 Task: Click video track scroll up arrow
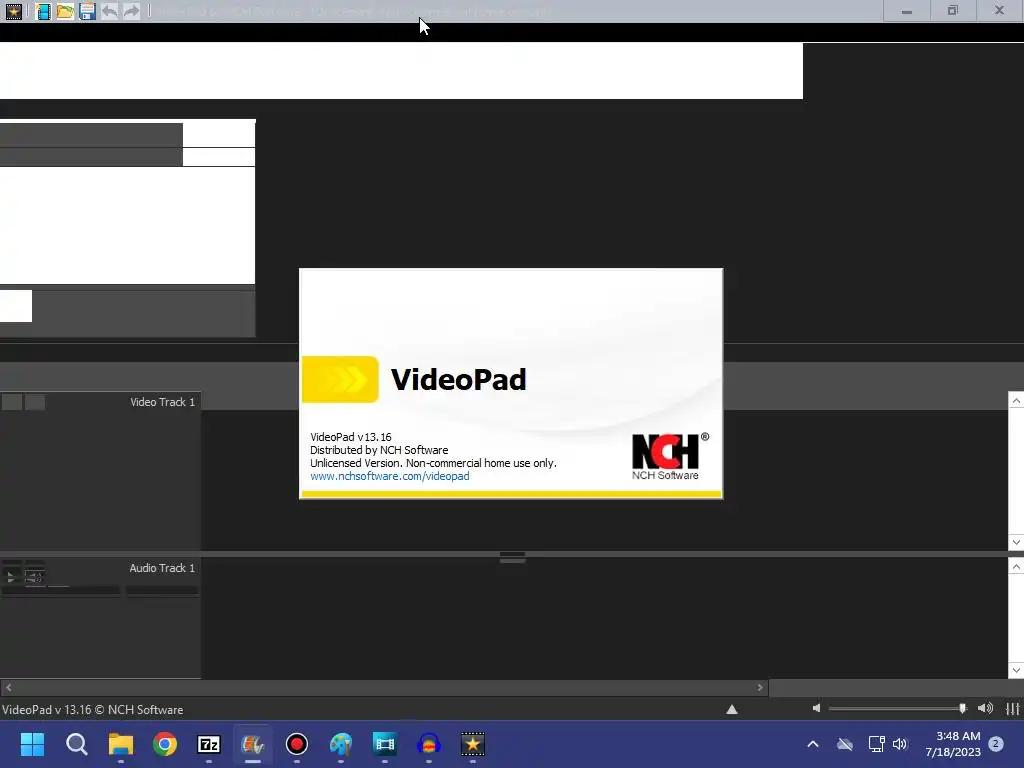[x=1016, y=400]
